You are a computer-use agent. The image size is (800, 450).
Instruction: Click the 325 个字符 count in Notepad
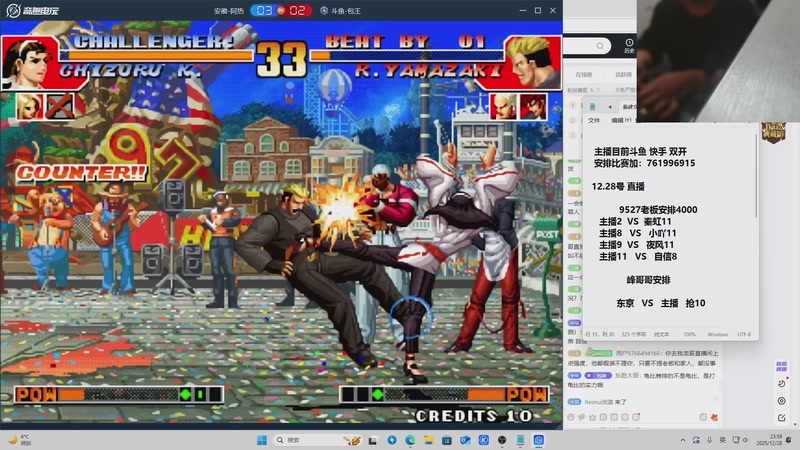point(634,334)
